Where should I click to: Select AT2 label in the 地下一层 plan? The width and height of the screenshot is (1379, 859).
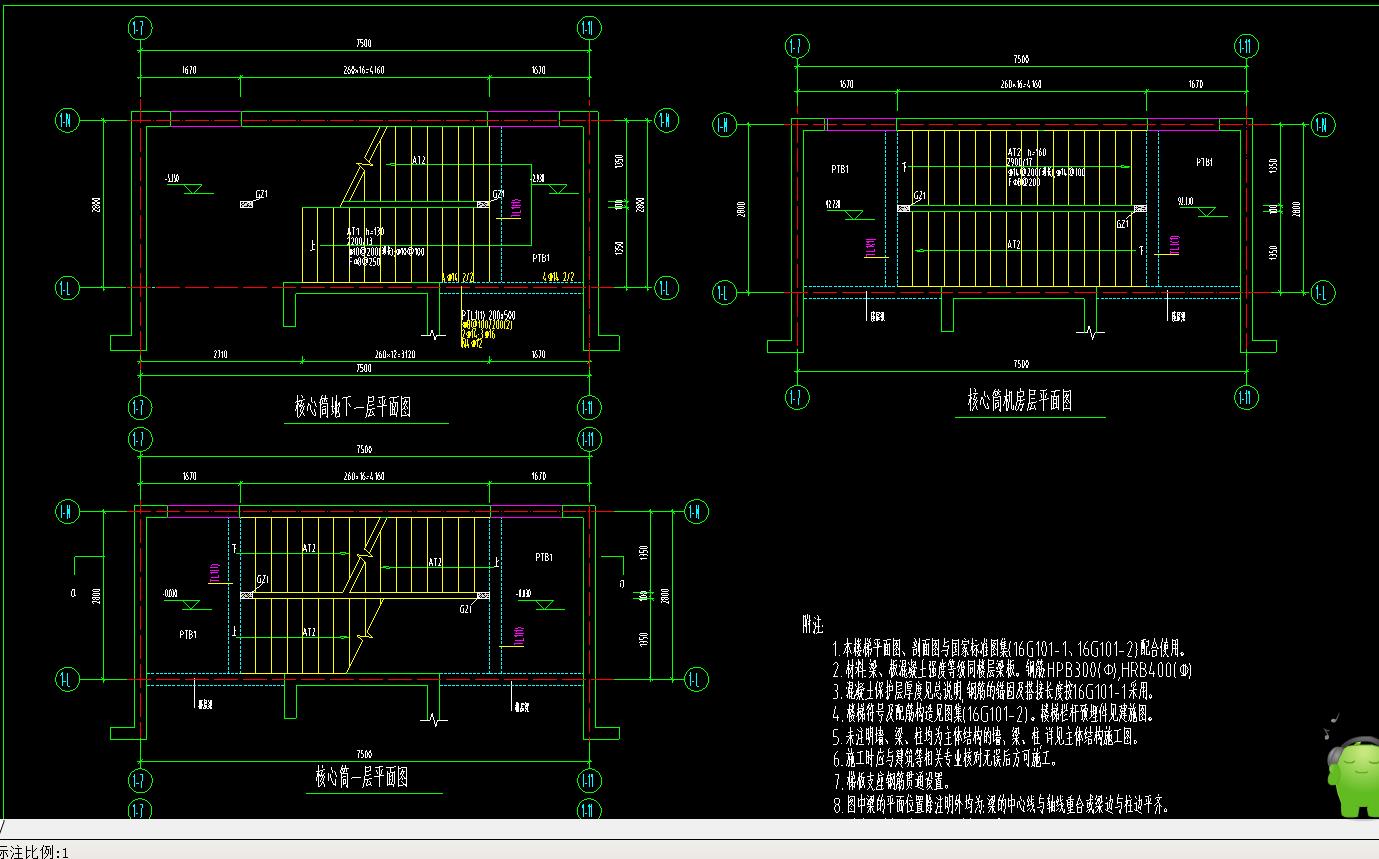pyautogui.click(x=420, y=160)
